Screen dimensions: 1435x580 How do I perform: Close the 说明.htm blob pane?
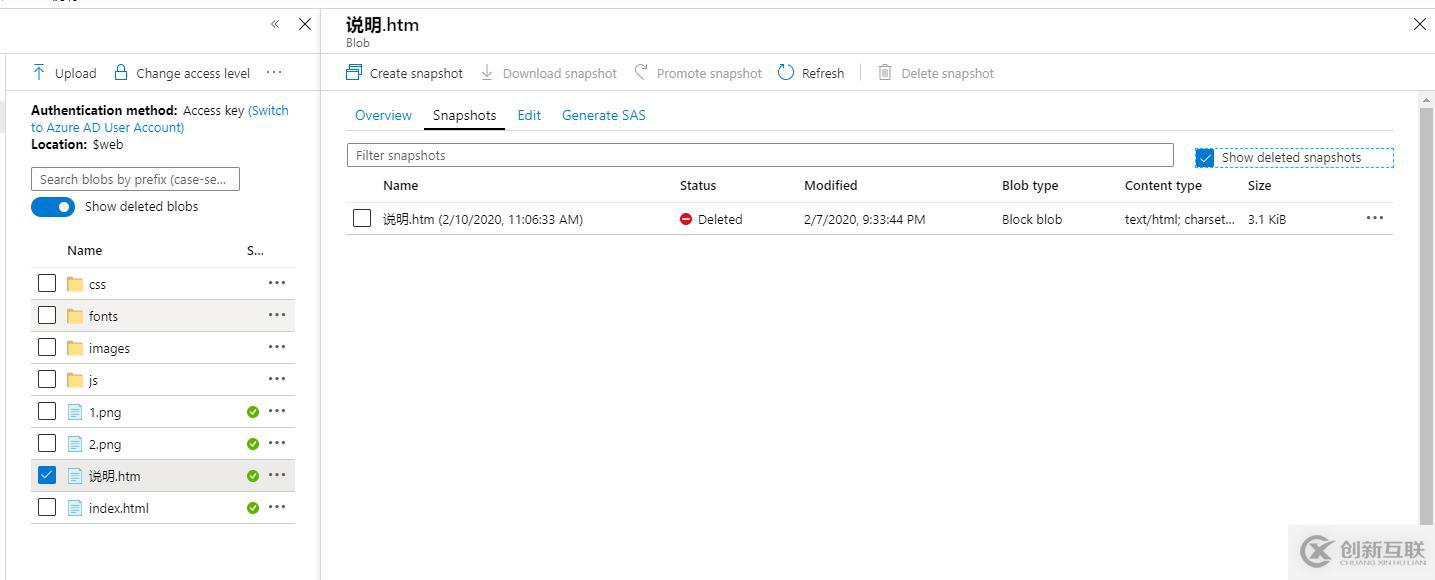pos(1420,24)
